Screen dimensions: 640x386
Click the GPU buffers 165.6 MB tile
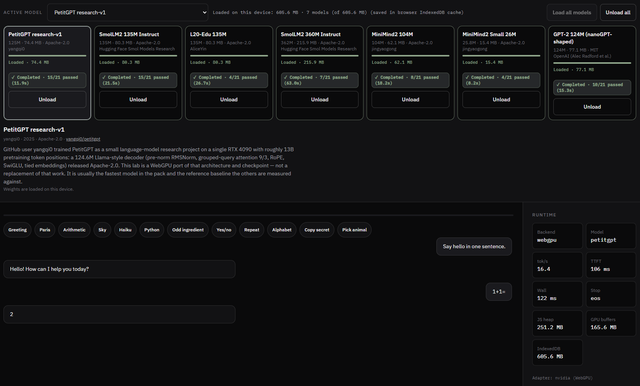coord(611,324)
